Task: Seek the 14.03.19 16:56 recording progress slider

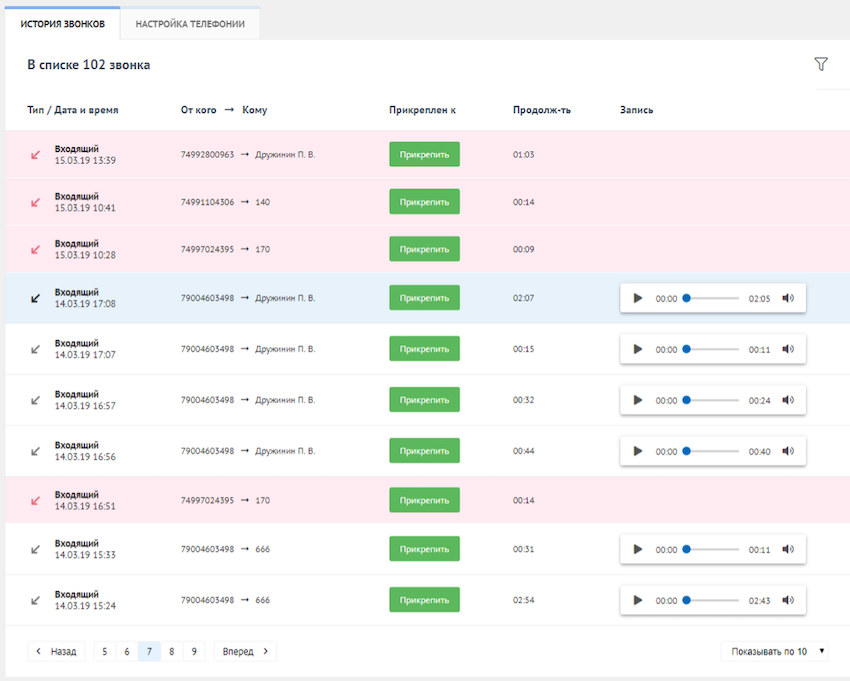Action: [x=712, y=451]
